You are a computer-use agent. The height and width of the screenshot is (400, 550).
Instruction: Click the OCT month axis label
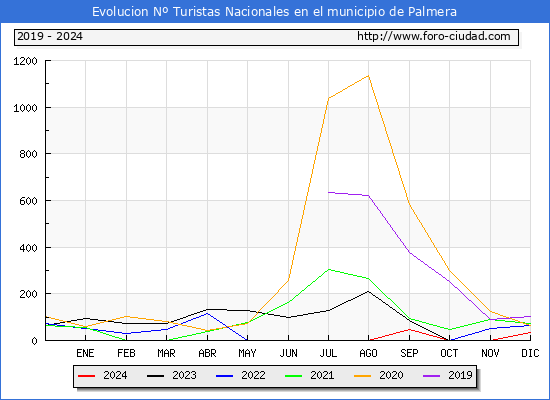click(449, 353)
